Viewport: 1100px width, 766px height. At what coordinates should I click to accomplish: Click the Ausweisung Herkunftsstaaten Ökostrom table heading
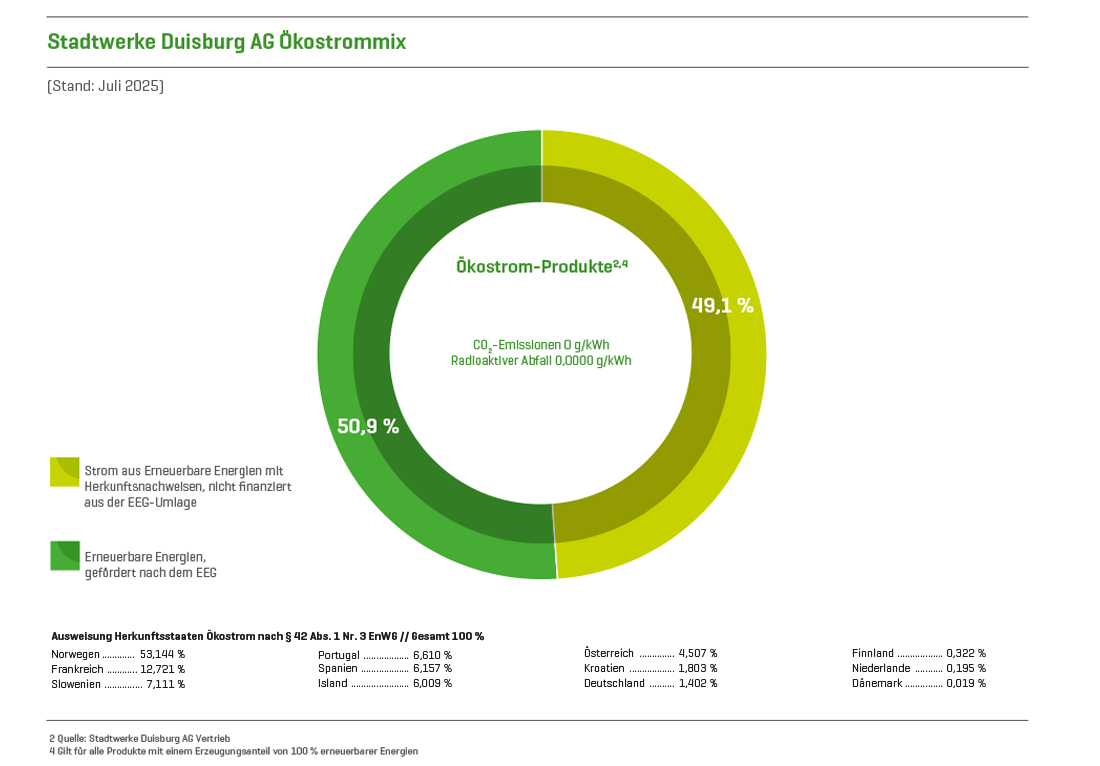(267, 636)
